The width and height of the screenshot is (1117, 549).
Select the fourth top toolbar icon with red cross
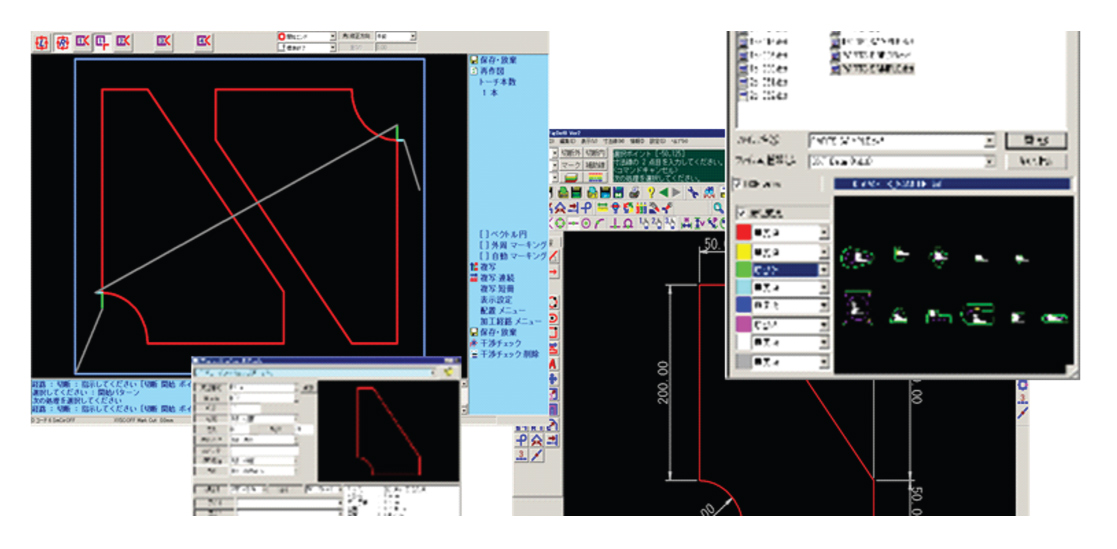(102, 41)
